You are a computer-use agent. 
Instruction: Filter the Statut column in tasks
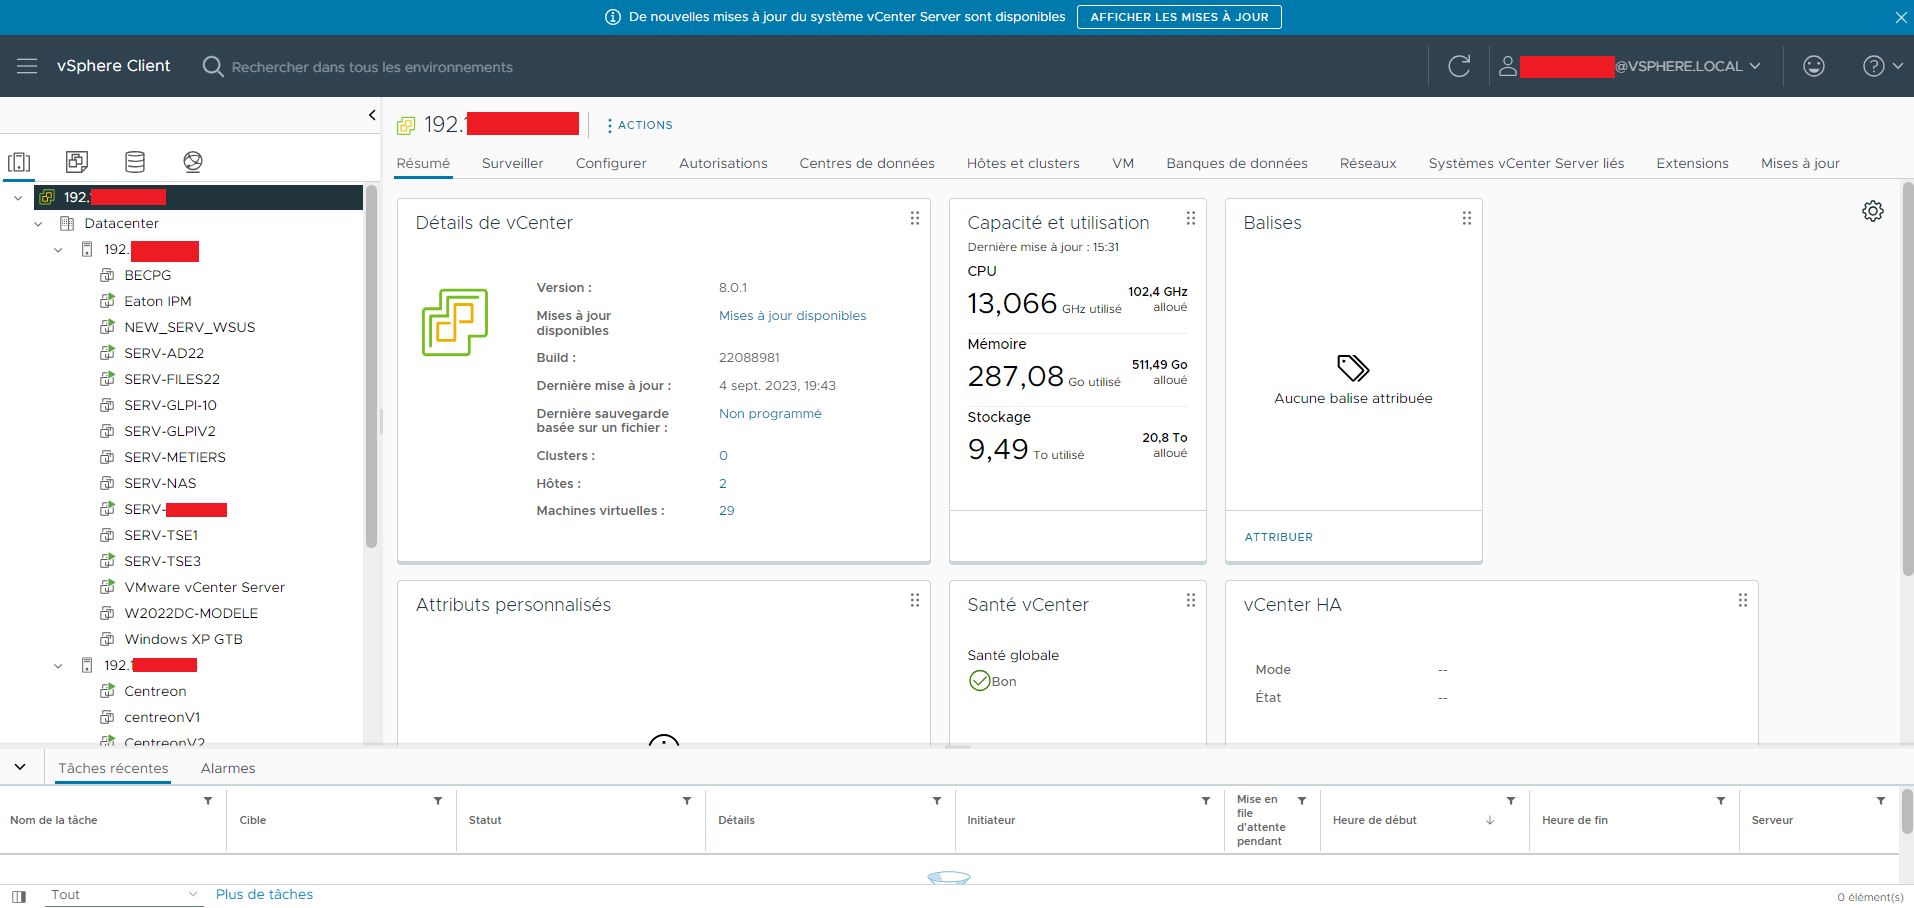coord(687,801)
